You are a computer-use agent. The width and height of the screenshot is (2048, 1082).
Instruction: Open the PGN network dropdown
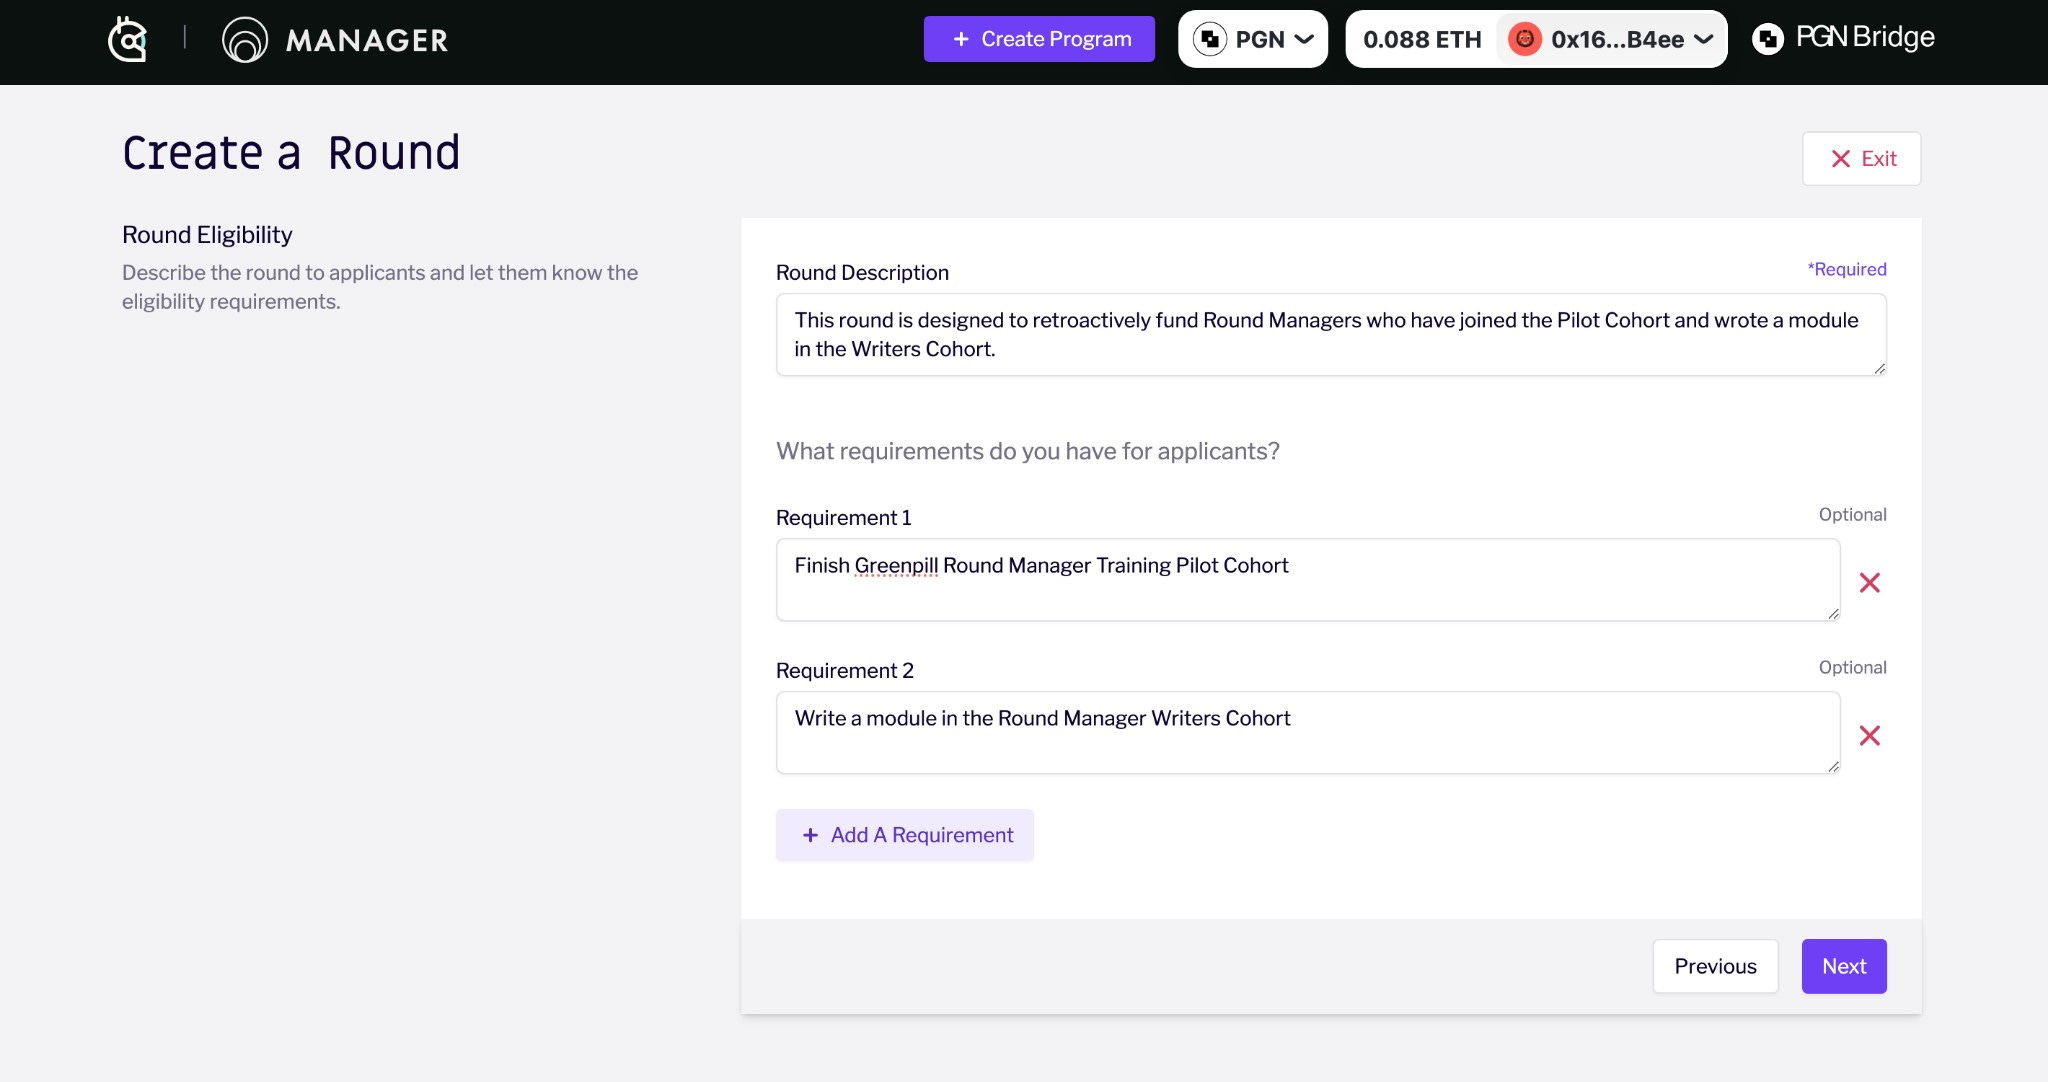click(1253, 39)
